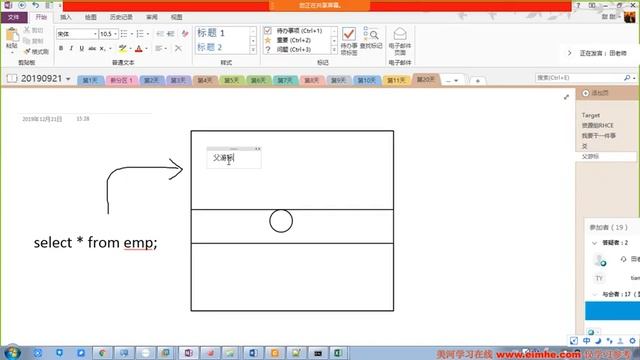Open the font size 10.5 dropdown
Viewport: 640px width, 360px height.
[x=116, y=34]
